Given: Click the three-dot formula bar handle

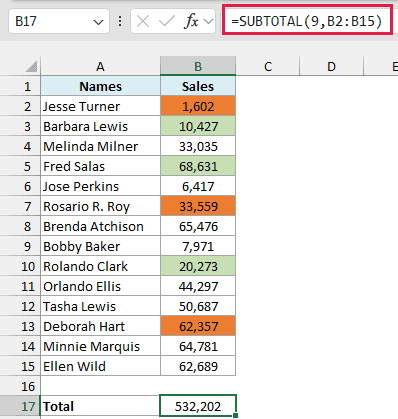Looking at the screenshot, I should [120, 22].
